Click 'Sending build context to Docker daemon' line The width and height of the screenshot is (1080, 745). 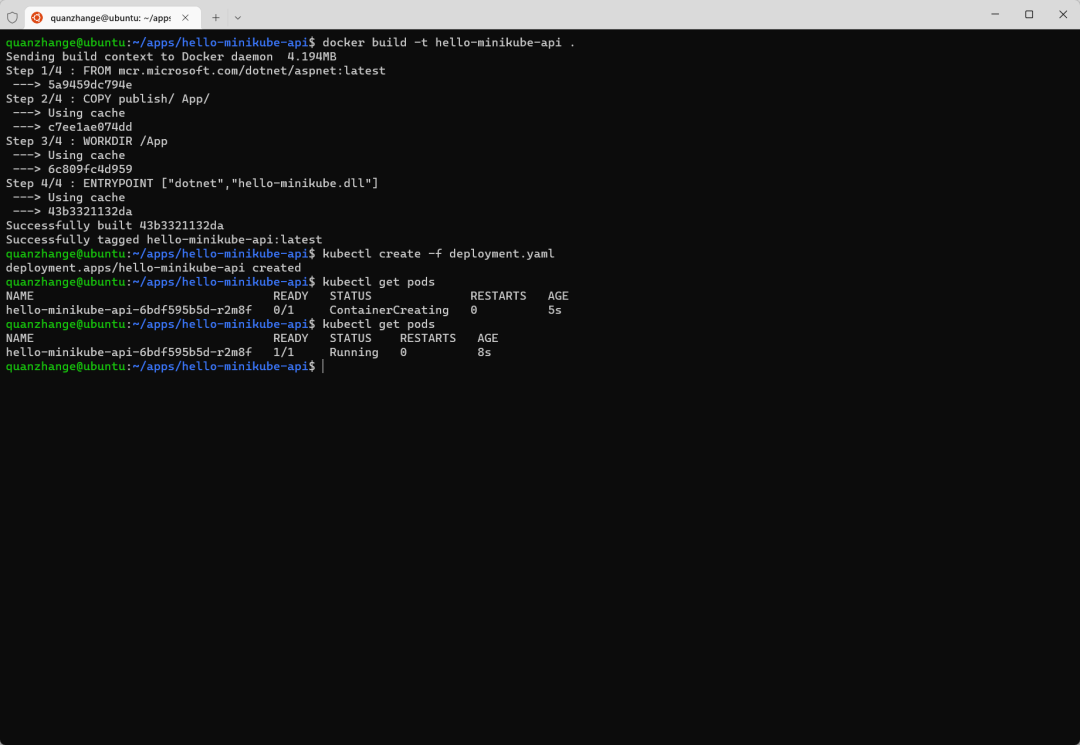171,56
